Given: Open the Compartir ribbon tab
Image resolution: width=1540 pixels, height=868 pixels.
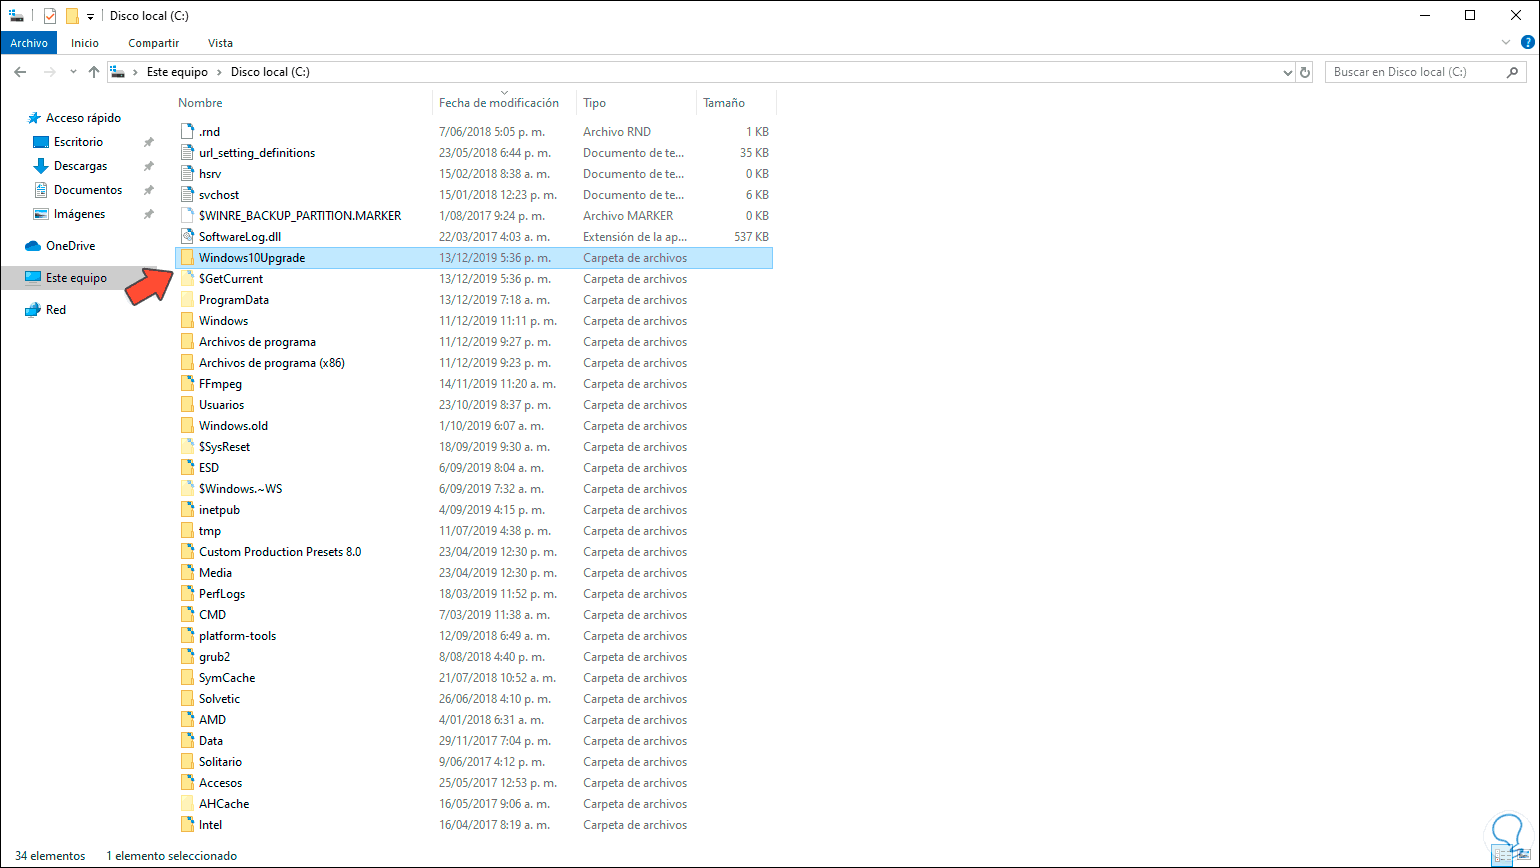Looking at the screenshot, I should (153, 43).
